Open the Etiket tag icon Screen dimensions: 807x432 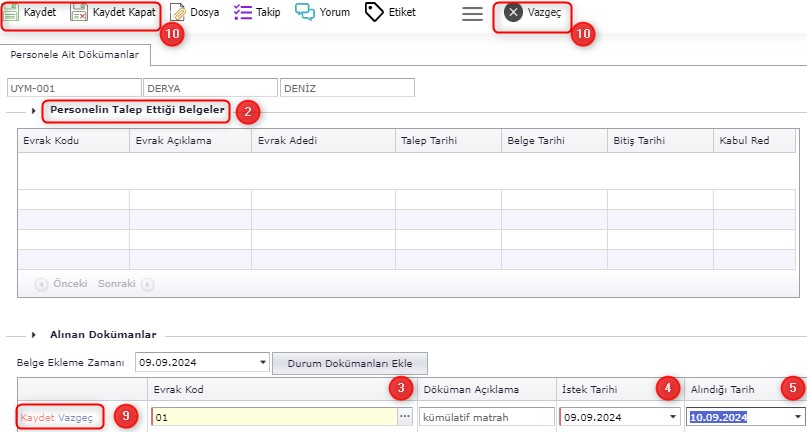pyautogui.click(x=374, y=12)
